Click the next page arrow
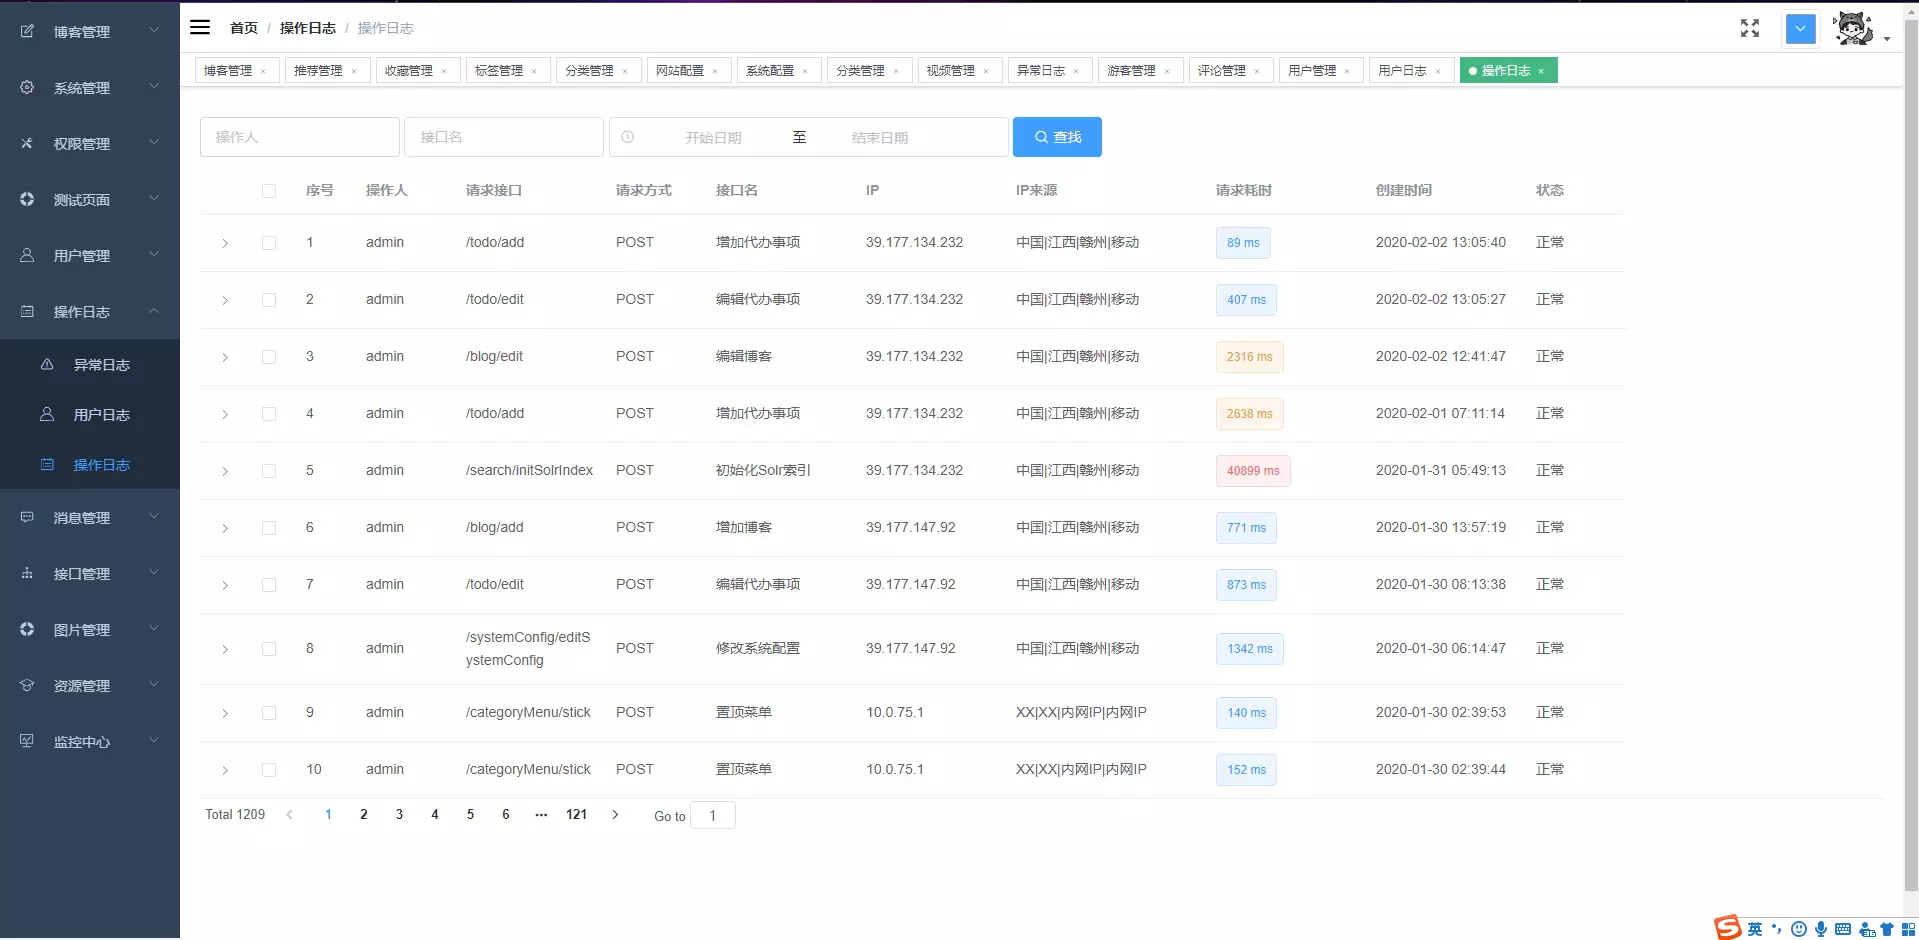Image resolution: width=1919 pixels, height=940 pixels. click(x=615, y=815)
